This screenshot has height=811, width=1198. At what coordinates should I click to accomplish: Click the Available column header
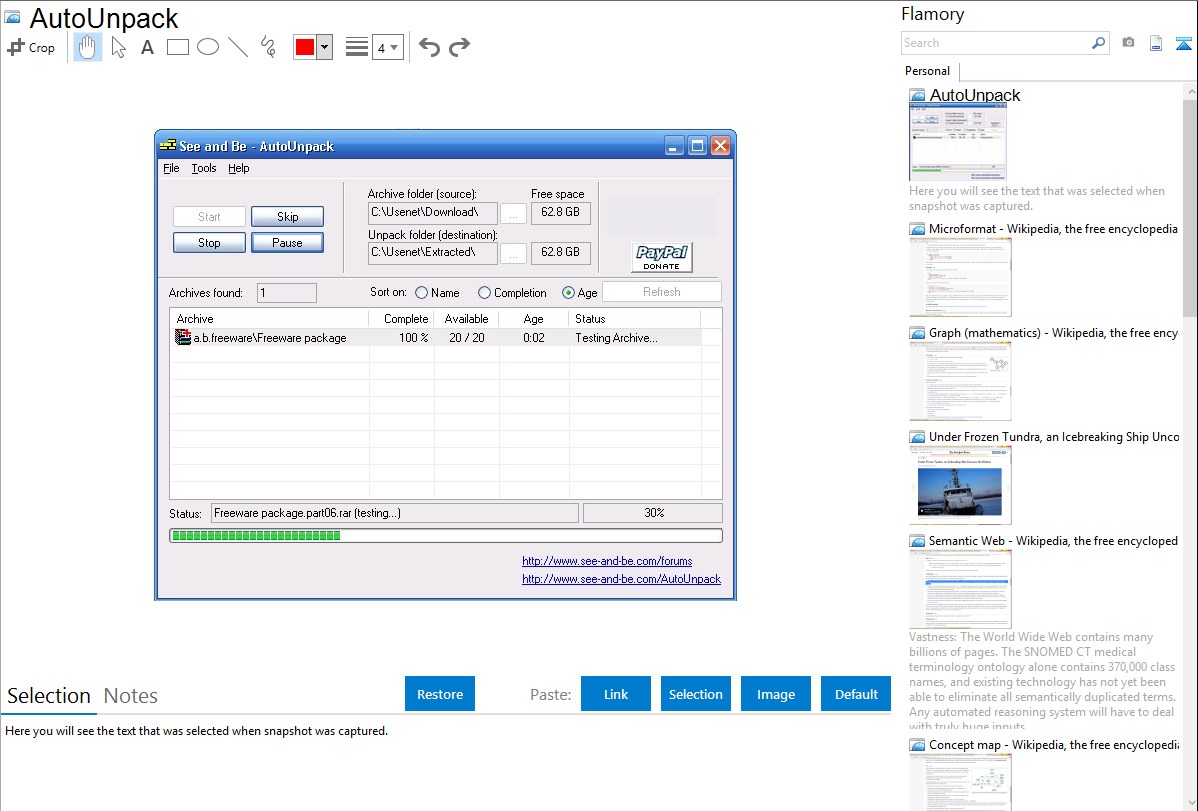click(x=466, y=319)
